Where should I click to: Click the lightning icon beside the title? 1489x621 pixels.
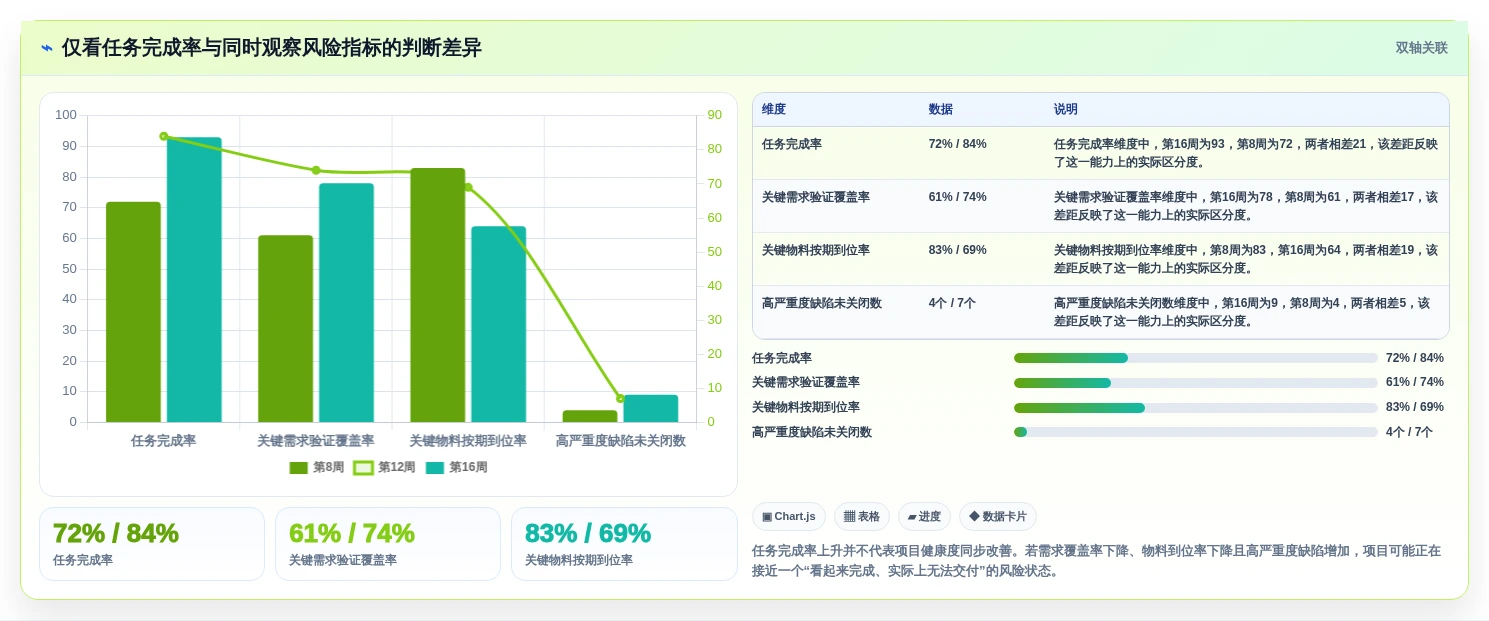47,47
